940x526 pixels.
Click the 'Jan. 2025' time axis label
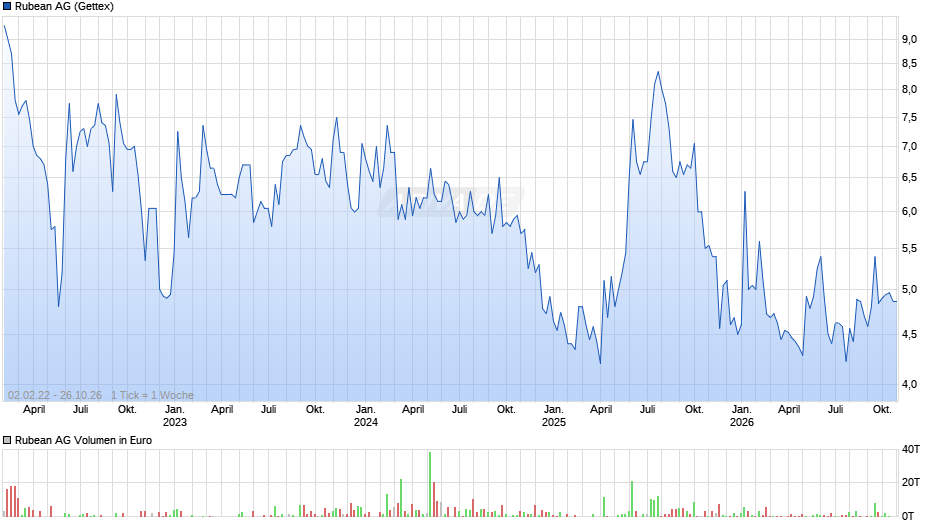553,416
